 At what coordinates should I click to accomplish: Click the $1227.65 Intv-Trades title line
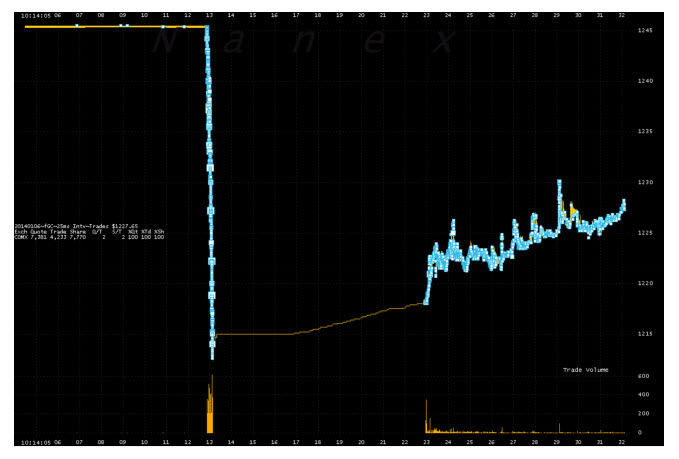(x=77, y=226)
